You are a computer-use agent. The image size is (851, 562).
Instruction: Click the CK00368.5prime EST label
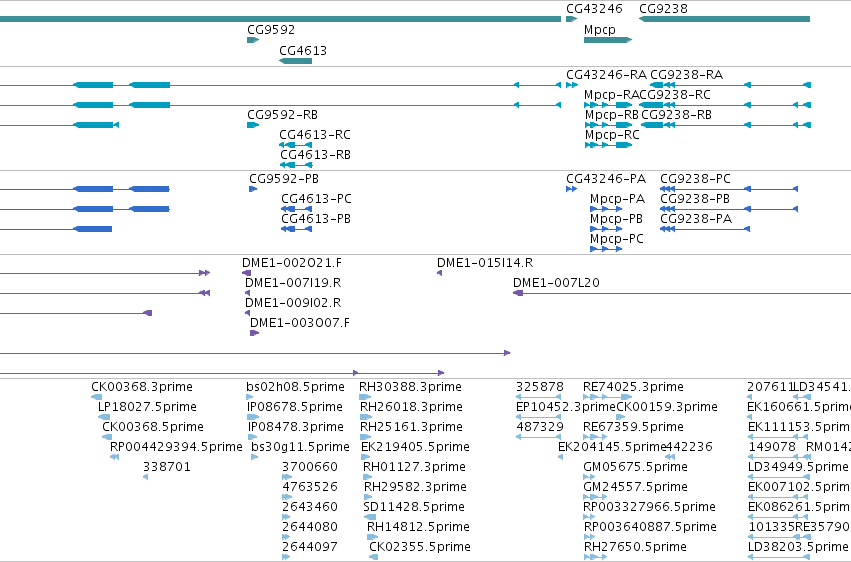tap(153, 427)
